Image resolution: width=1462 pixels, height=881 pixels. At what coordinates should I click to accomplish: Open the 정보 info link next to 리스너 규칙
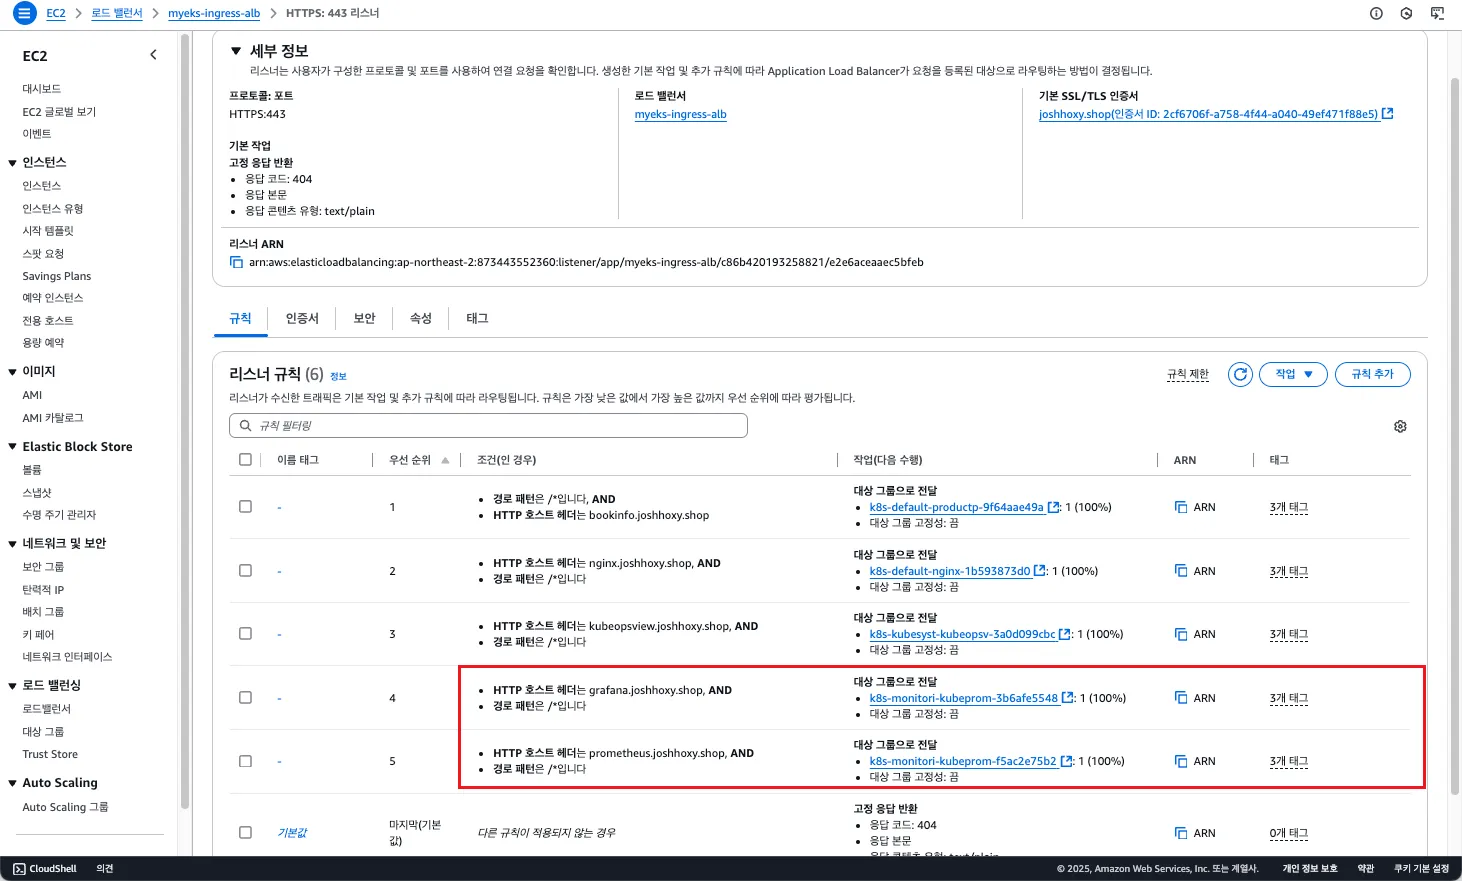(x=338, y=376)
